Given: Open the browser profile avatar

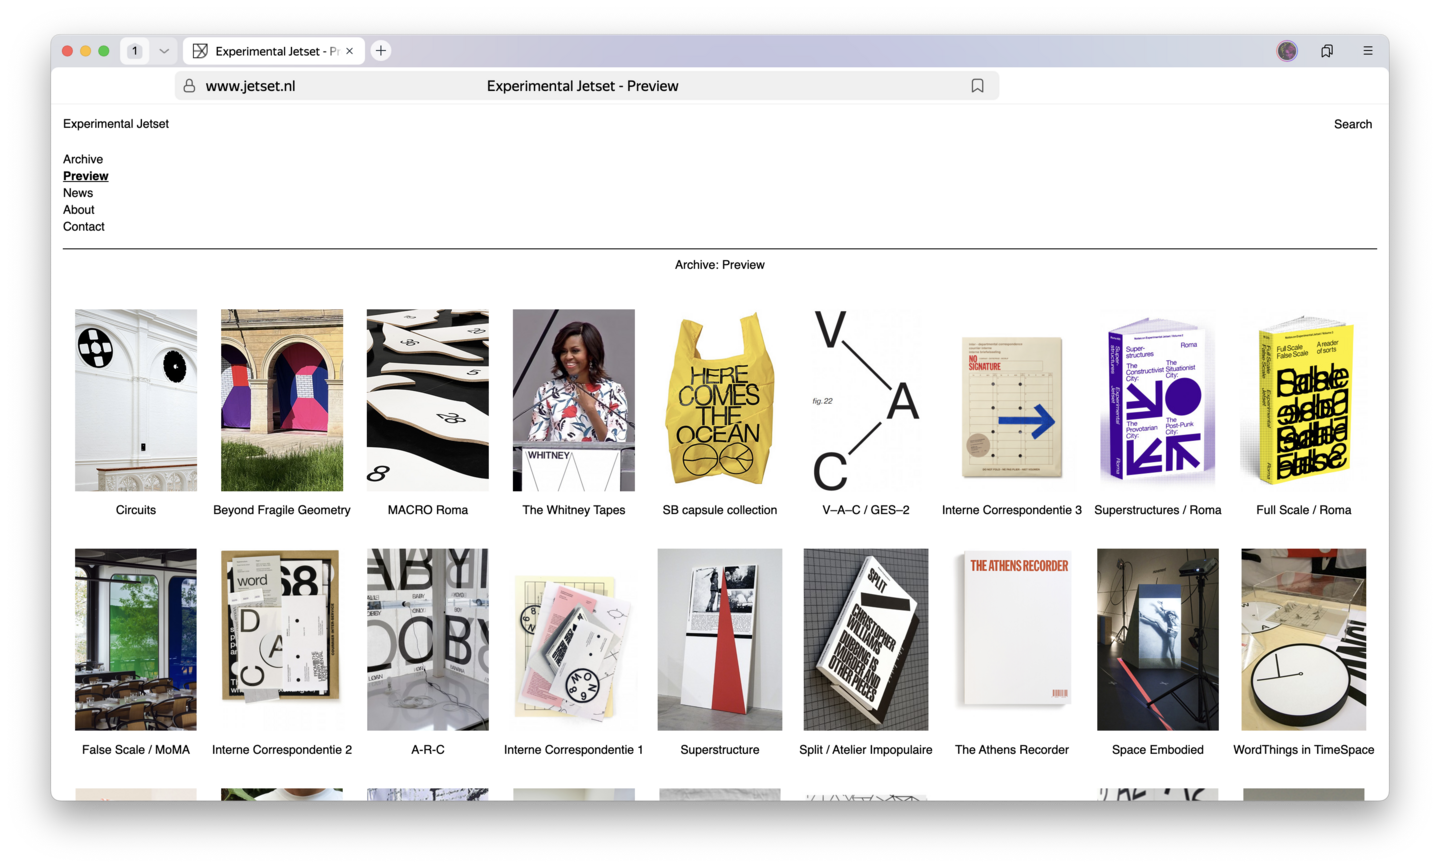Looking at the screenshot, I should click(x=1287, y=51).
